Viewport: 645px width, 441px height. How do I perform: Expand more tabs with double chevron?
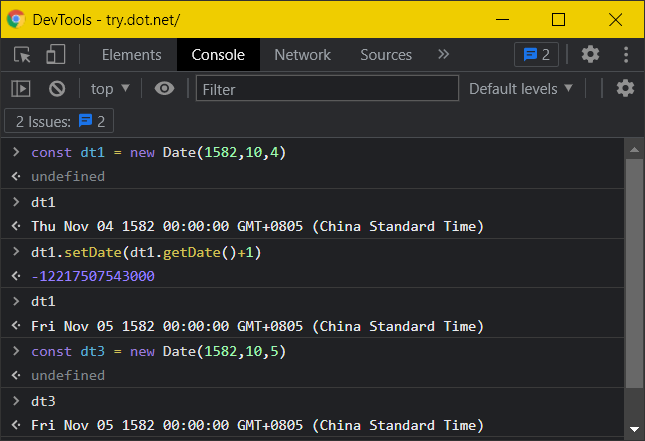tap(443, 54)
